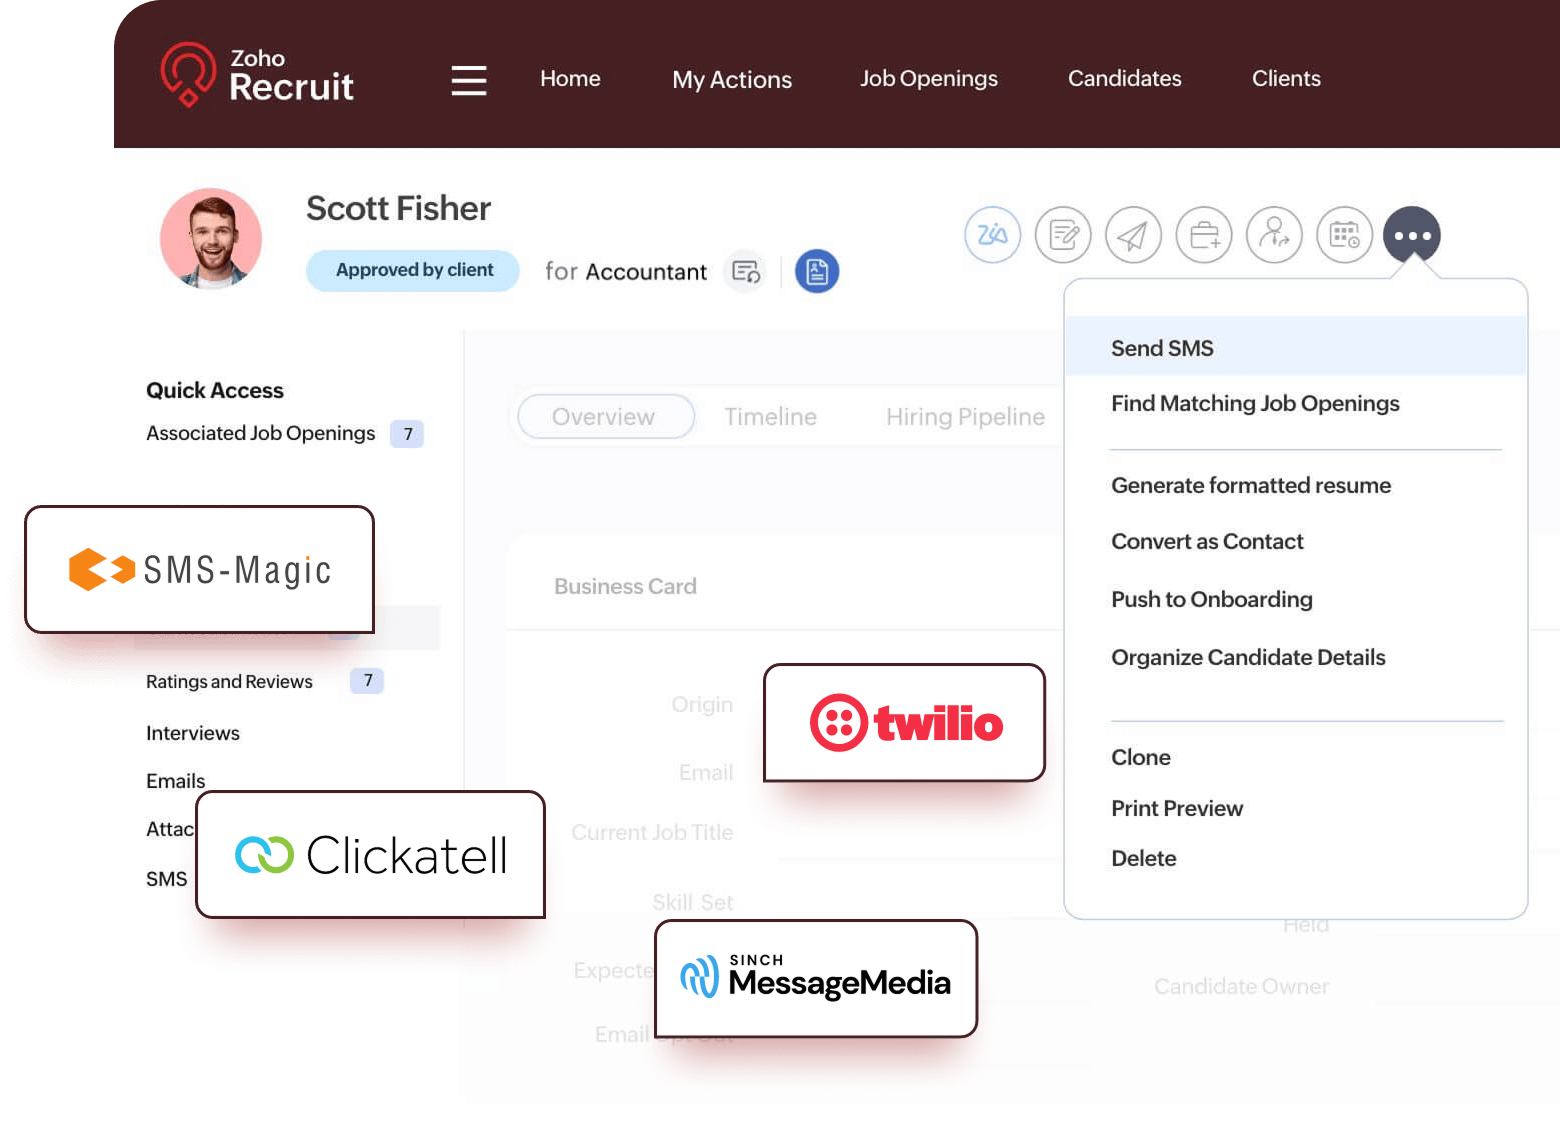Click the calendar with clock icon
The width and height of the screenshot is (1560, 1140).
coord(1344,235)
